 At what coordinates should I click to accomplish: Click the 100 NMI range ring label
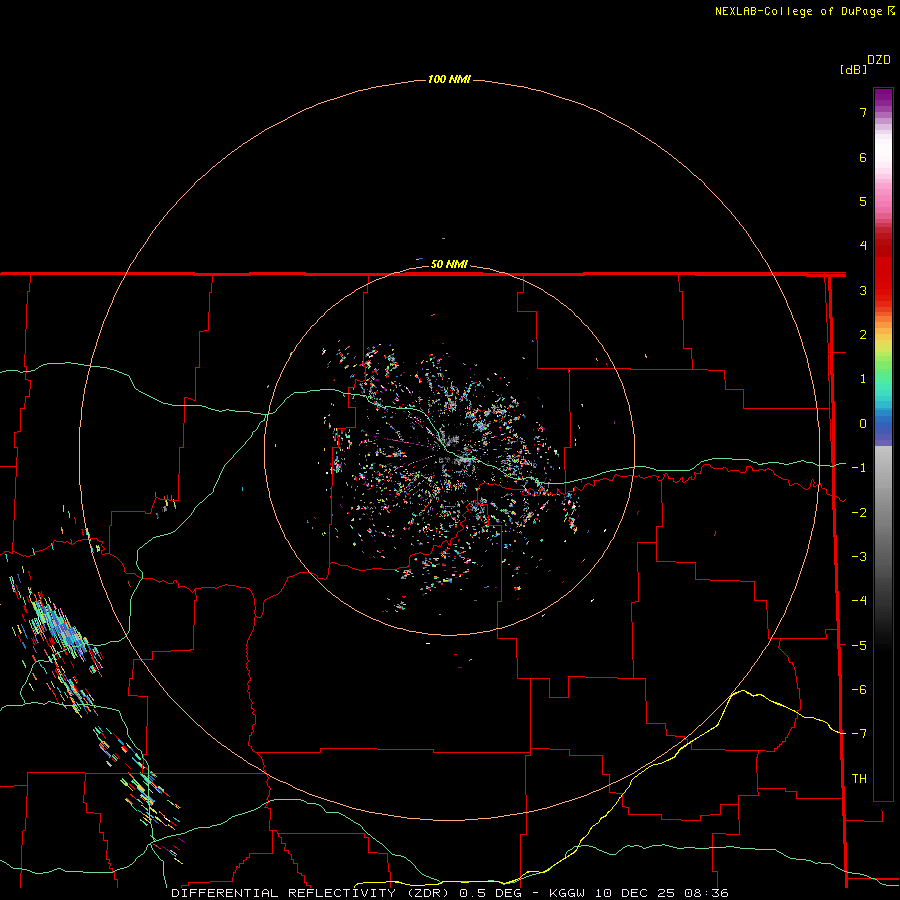click(x=449, y=79)
